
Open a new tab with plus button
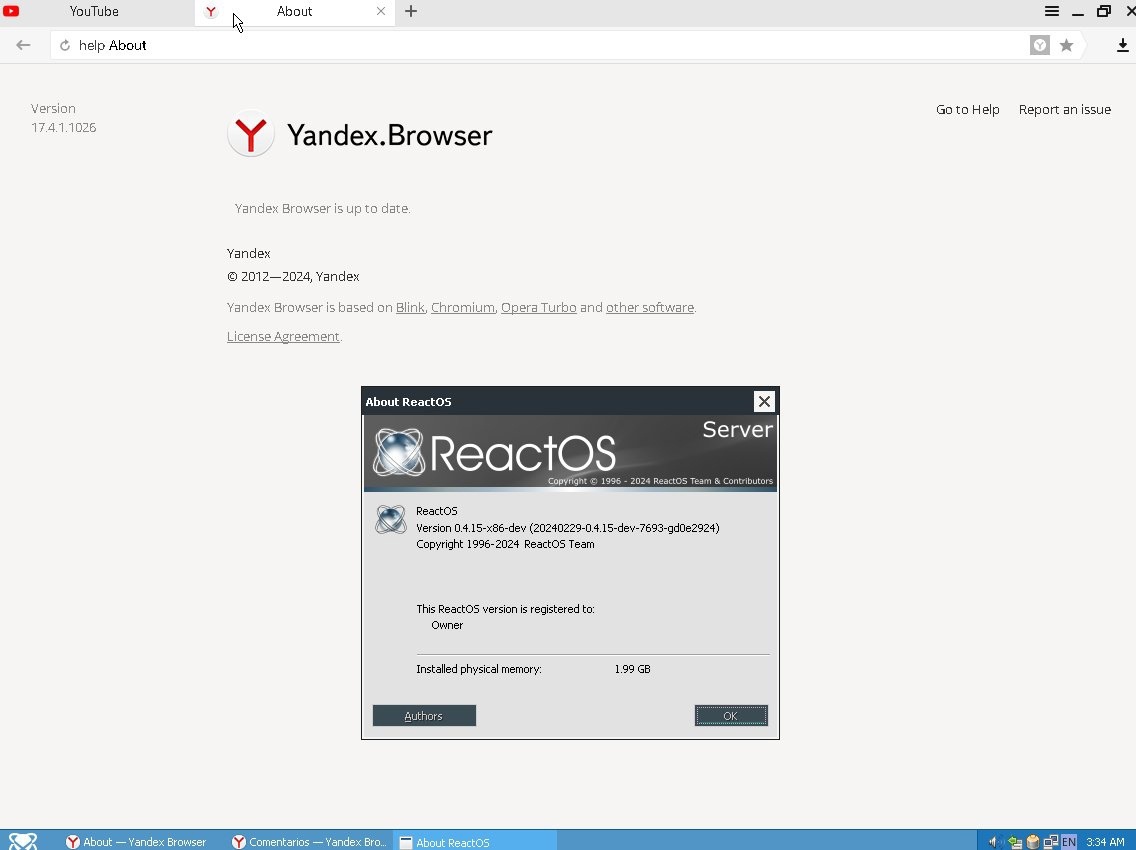411,11
